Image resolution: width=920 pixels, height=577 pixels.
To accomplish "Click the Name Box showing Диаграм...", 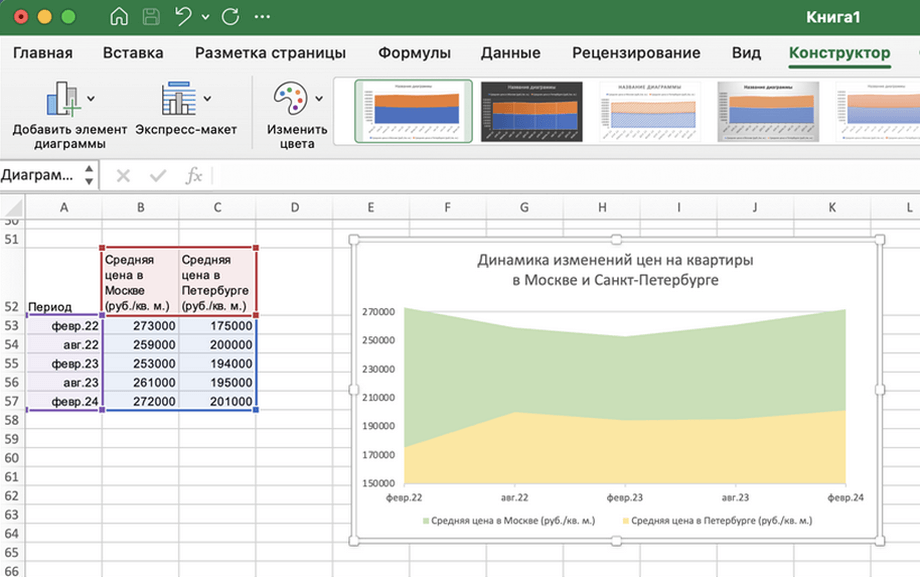I will (x=38, y=175).
